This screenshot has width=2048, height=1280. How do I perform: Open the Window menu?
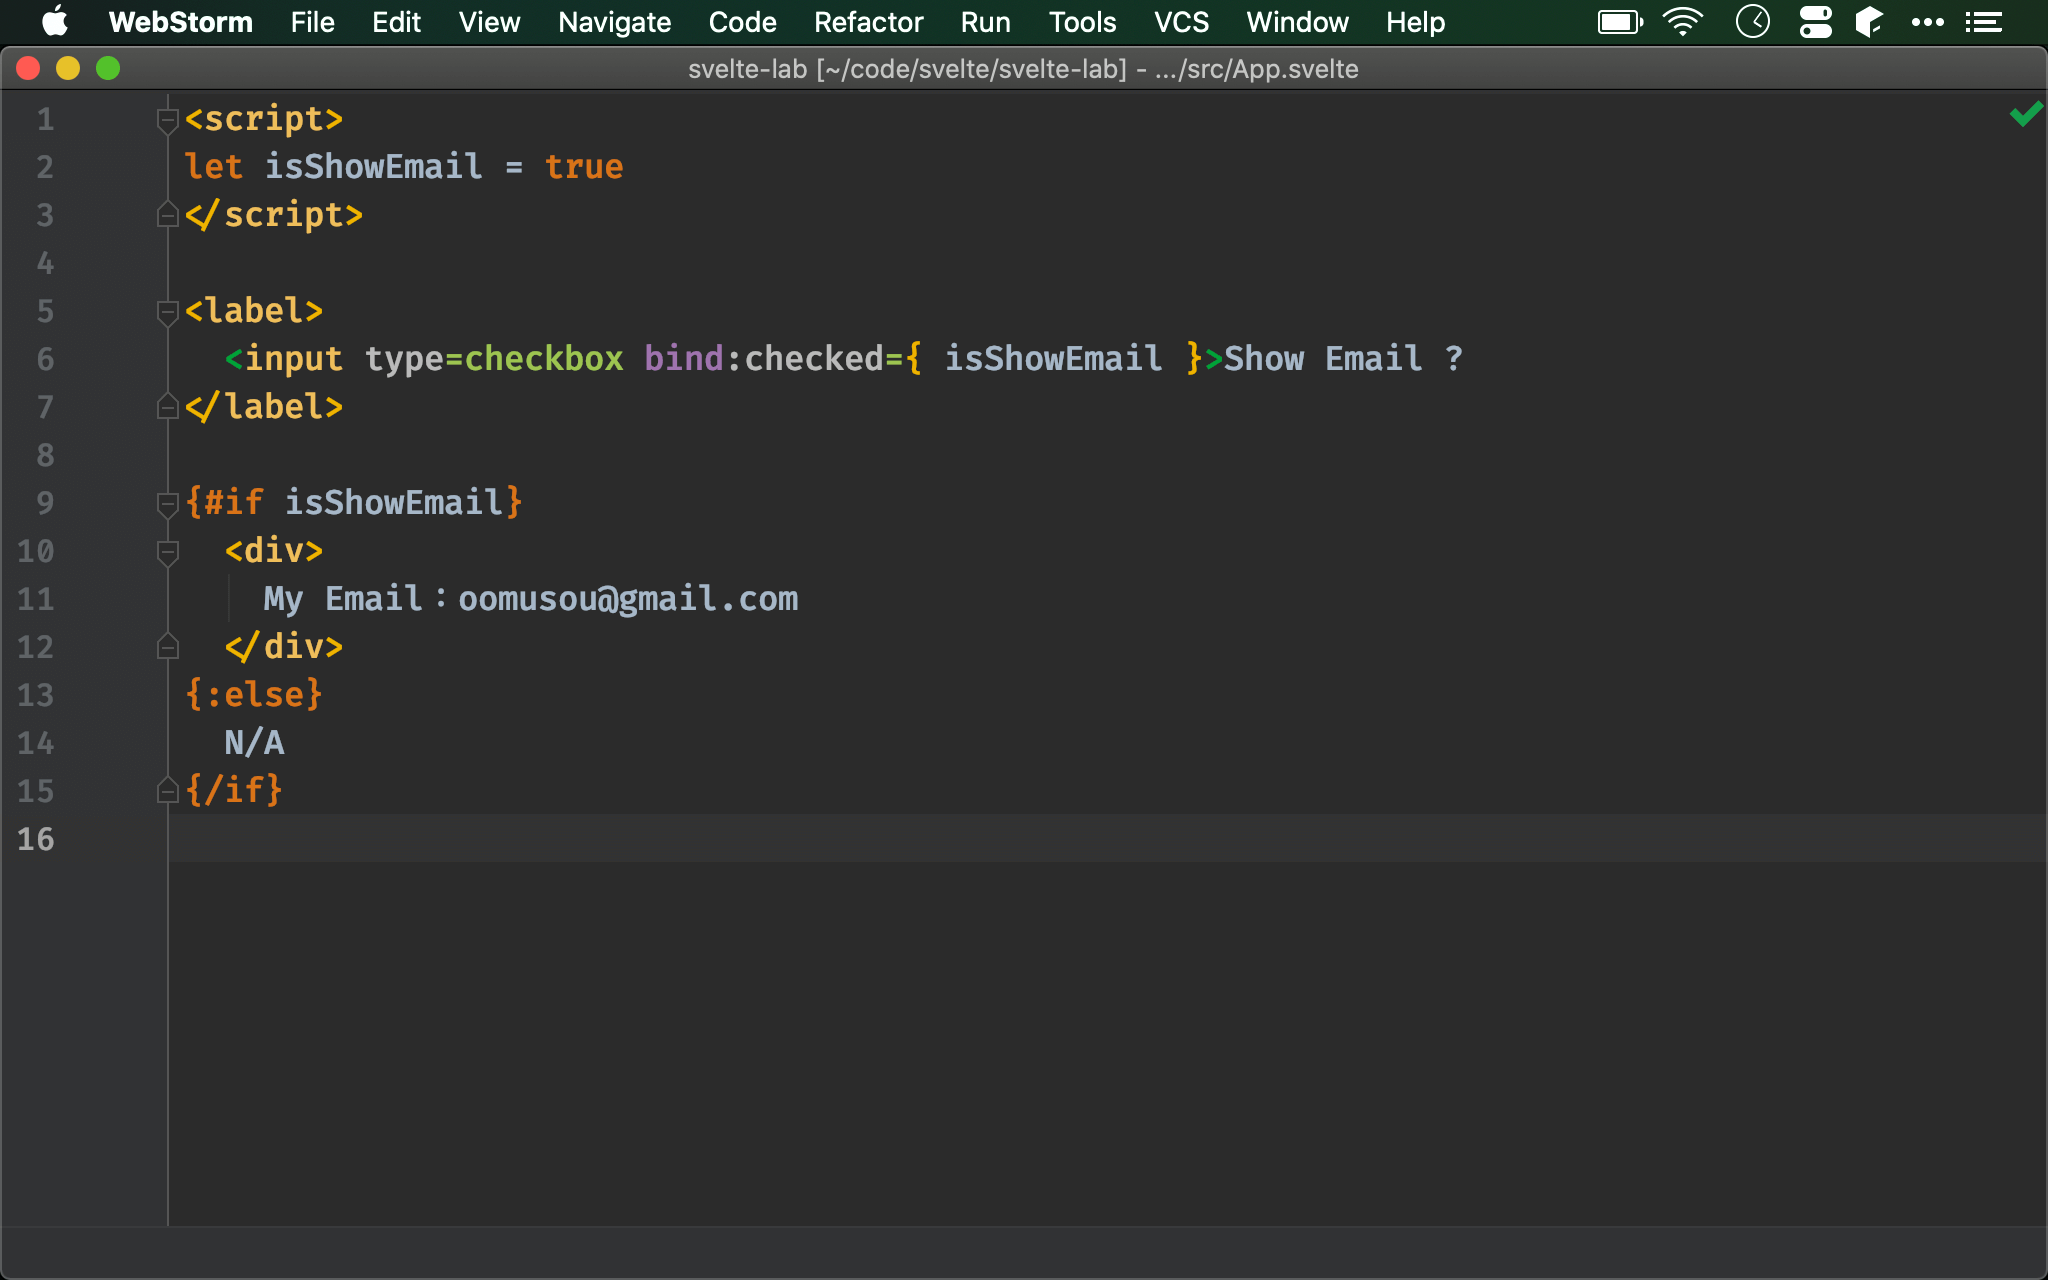click(x=1297, y=22)
